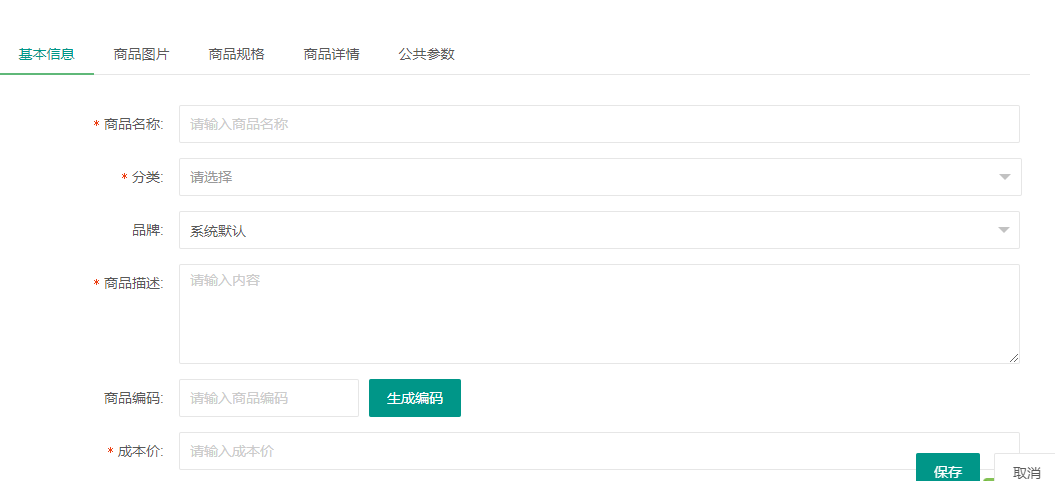
Task: Click the 品牌 field label
Action: tap(147, 230)
